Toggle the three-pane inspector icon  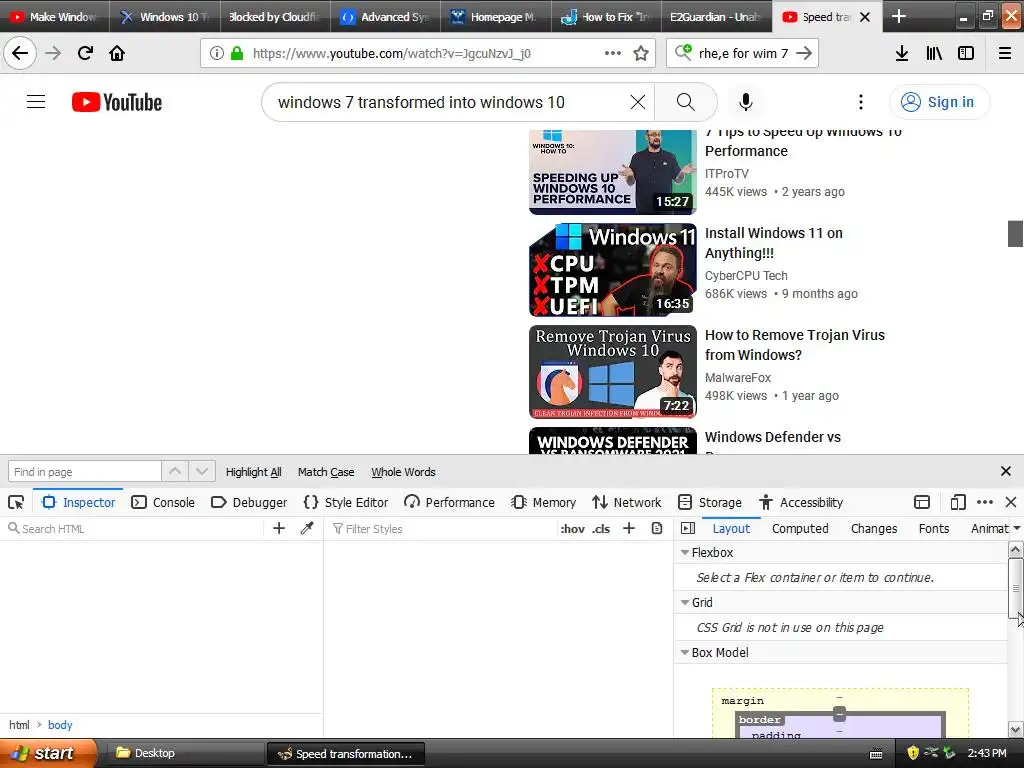pyautogui.click(x=688, y=528)
